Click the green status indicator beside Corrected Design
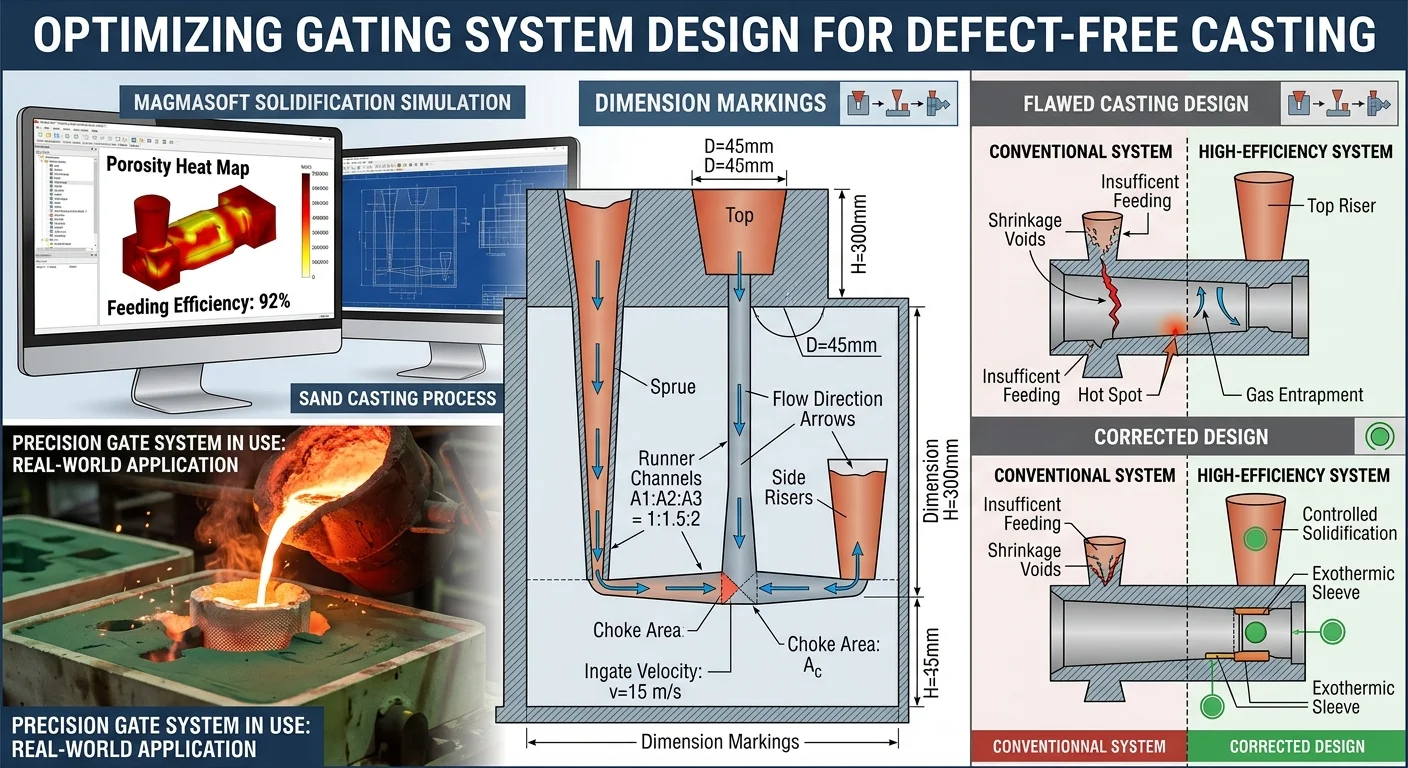The width and height of the screenshot is (1408, 768). click(1379, 437)
